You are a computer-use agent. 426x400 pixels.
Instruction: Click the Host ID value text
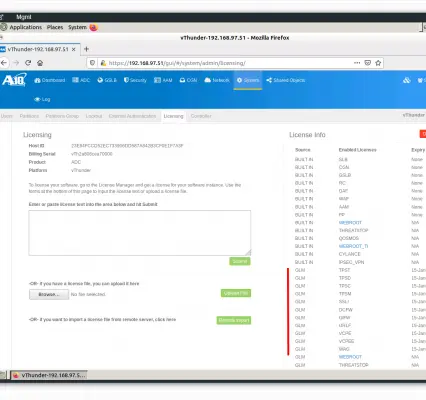pyautogui.click(x=127, y=146)
